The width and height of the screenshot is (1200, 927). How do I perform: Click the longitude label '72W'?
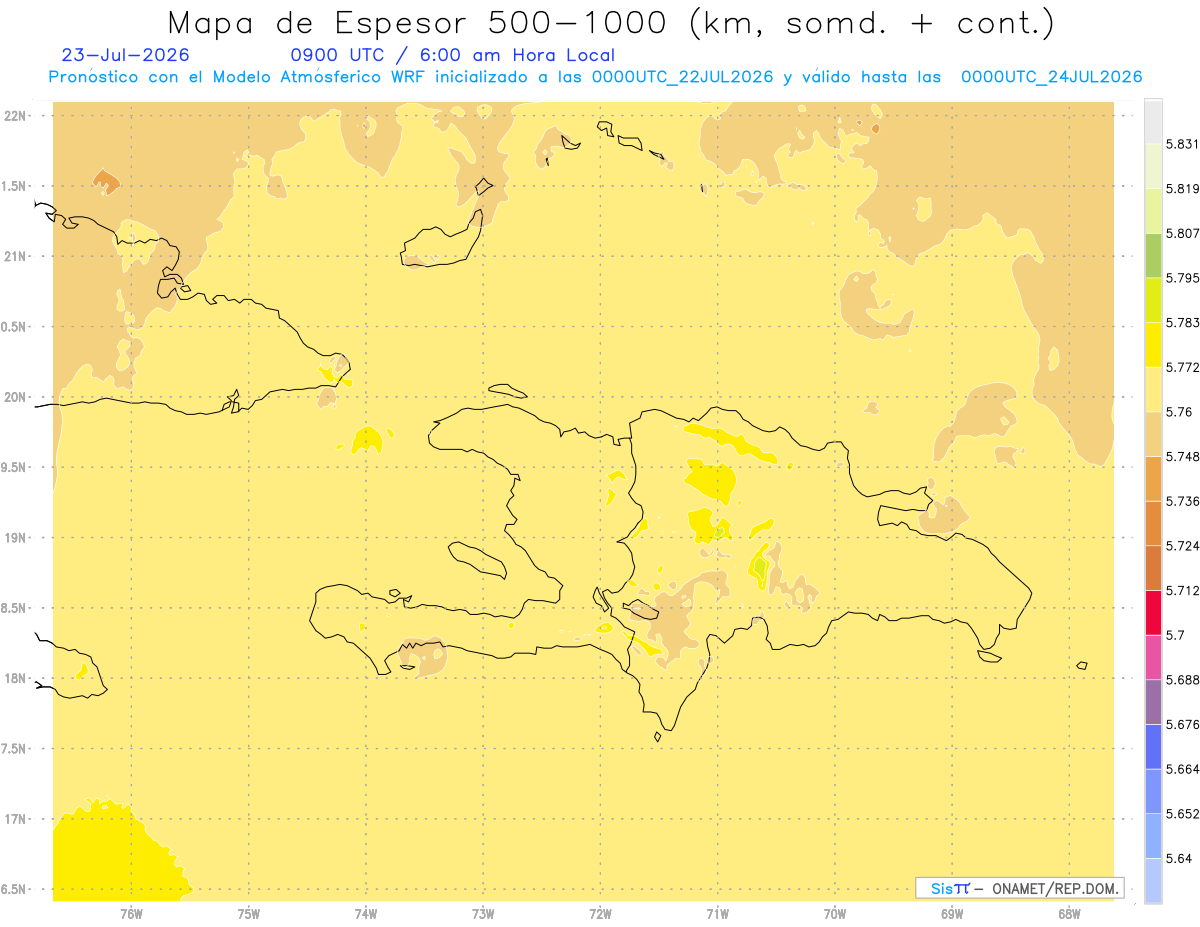pyautogui.click(x=600, y=913)
